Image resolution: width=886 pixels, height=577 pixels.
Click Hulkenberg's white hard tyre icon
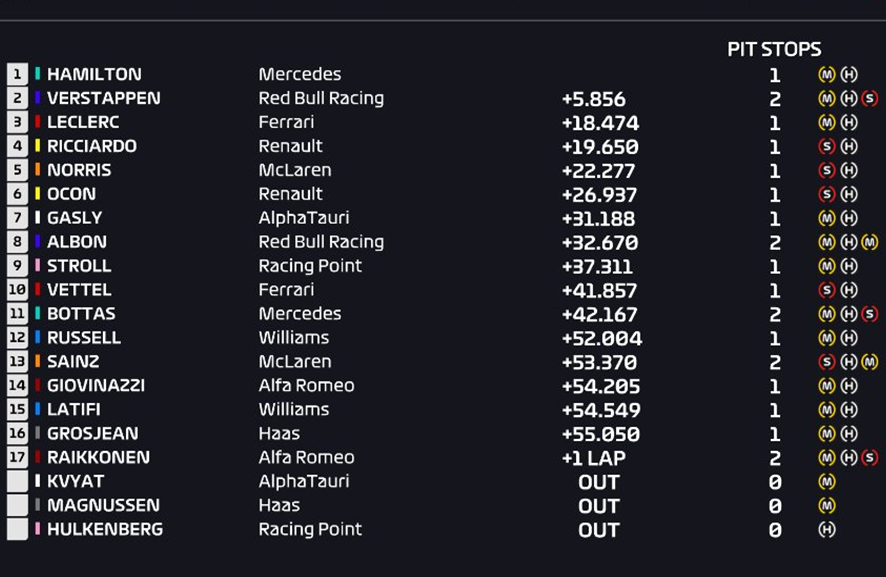827,530
